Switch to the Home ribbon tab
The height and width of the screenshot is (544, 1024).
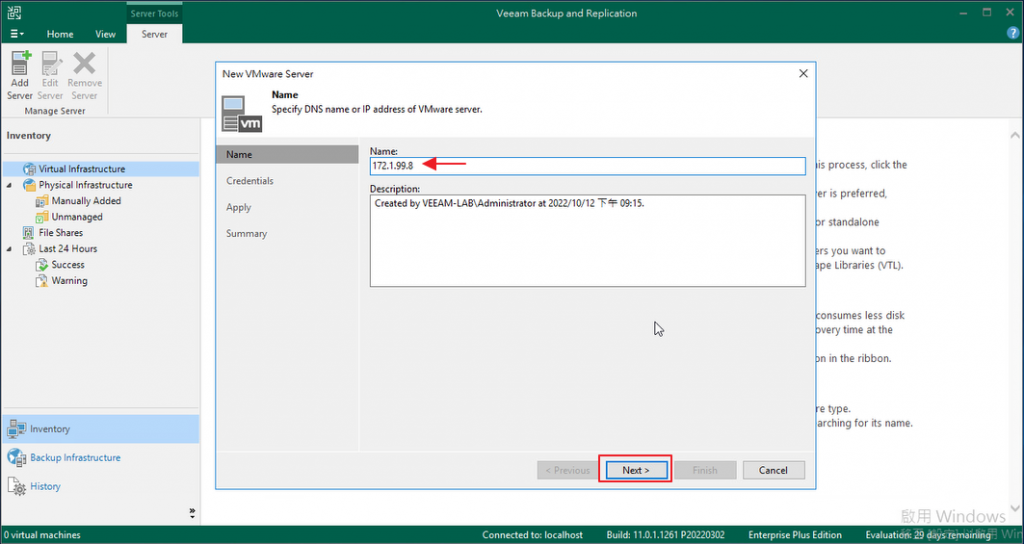point(60,34)
